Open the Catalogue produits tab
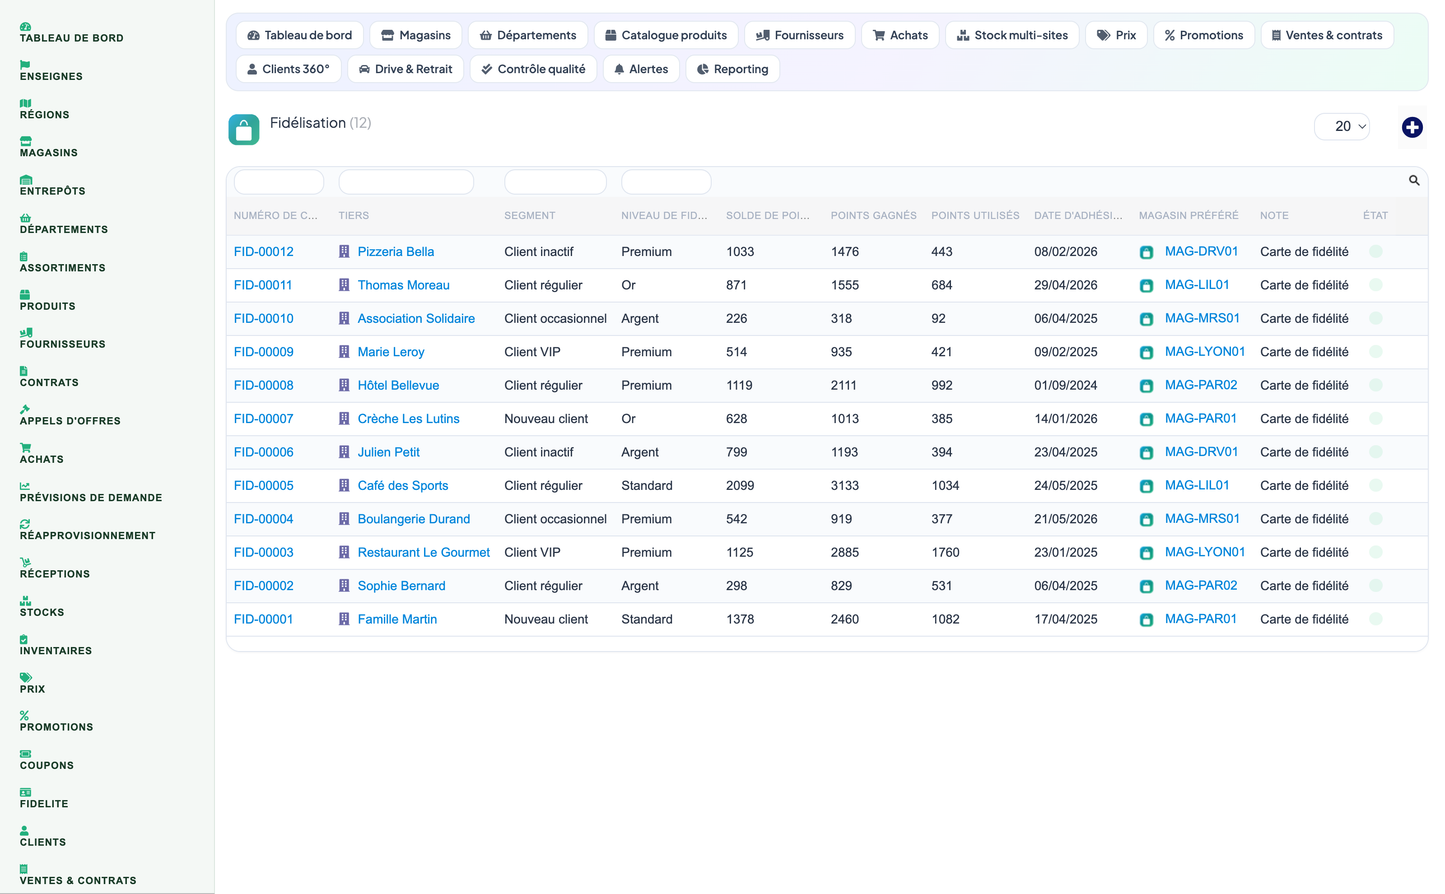This screenshot has width=1445, height=894. pyautogui.click(x=666, y=35)
